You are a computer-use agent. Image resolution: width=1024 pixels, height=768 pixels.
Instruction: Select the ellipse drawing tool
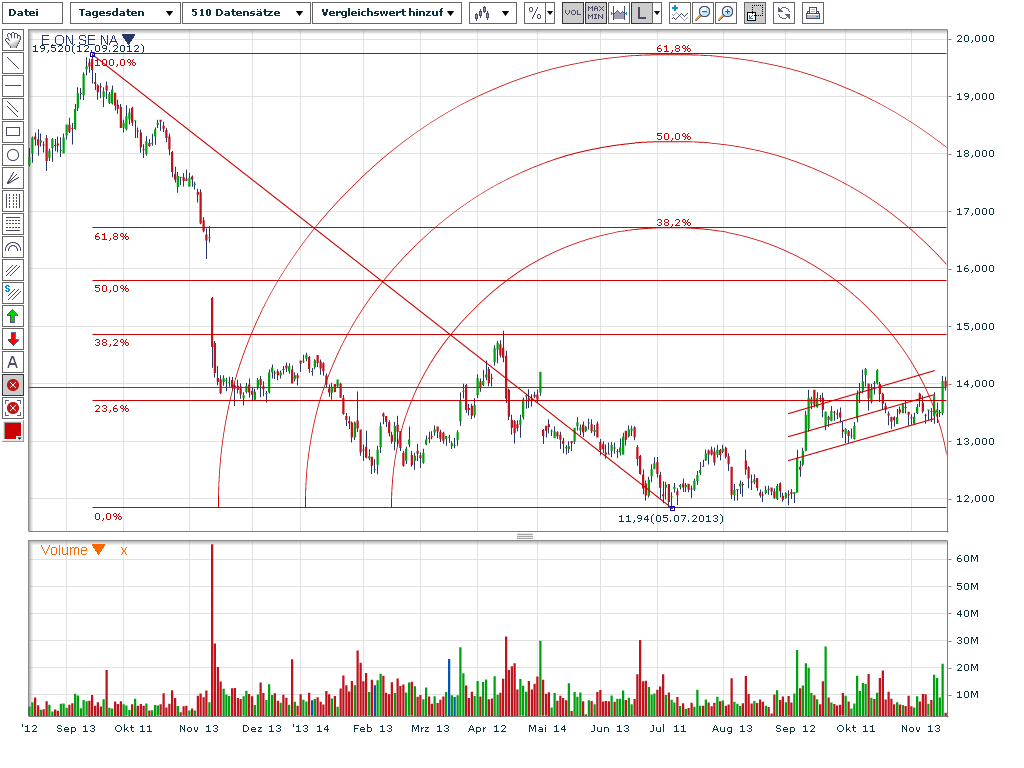13,155
